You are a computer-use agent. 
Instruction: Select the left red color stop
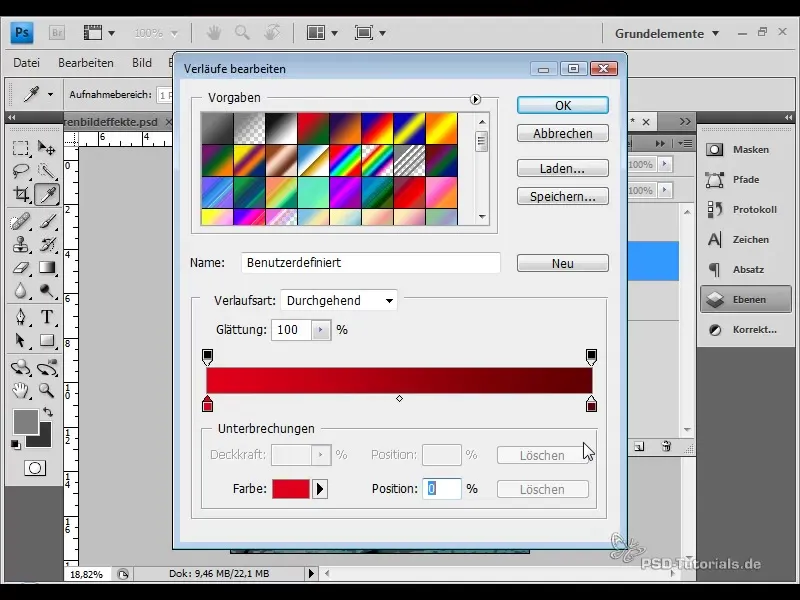(207, 404)
